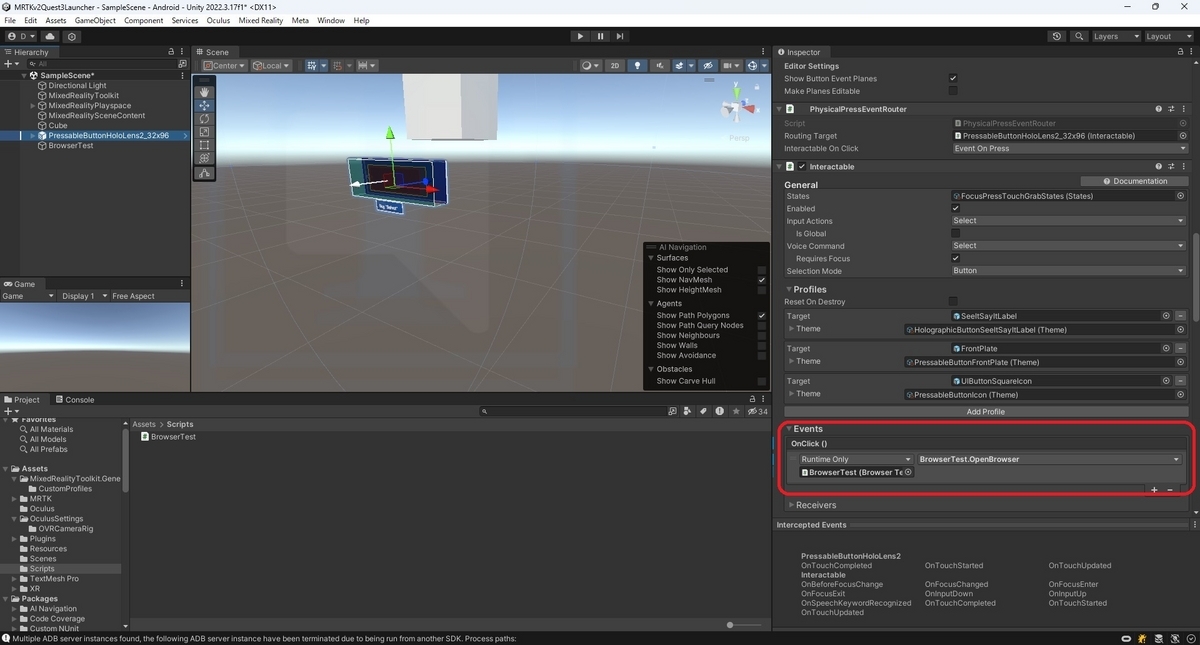Open the editor search with the magnifier icon

1078,36
